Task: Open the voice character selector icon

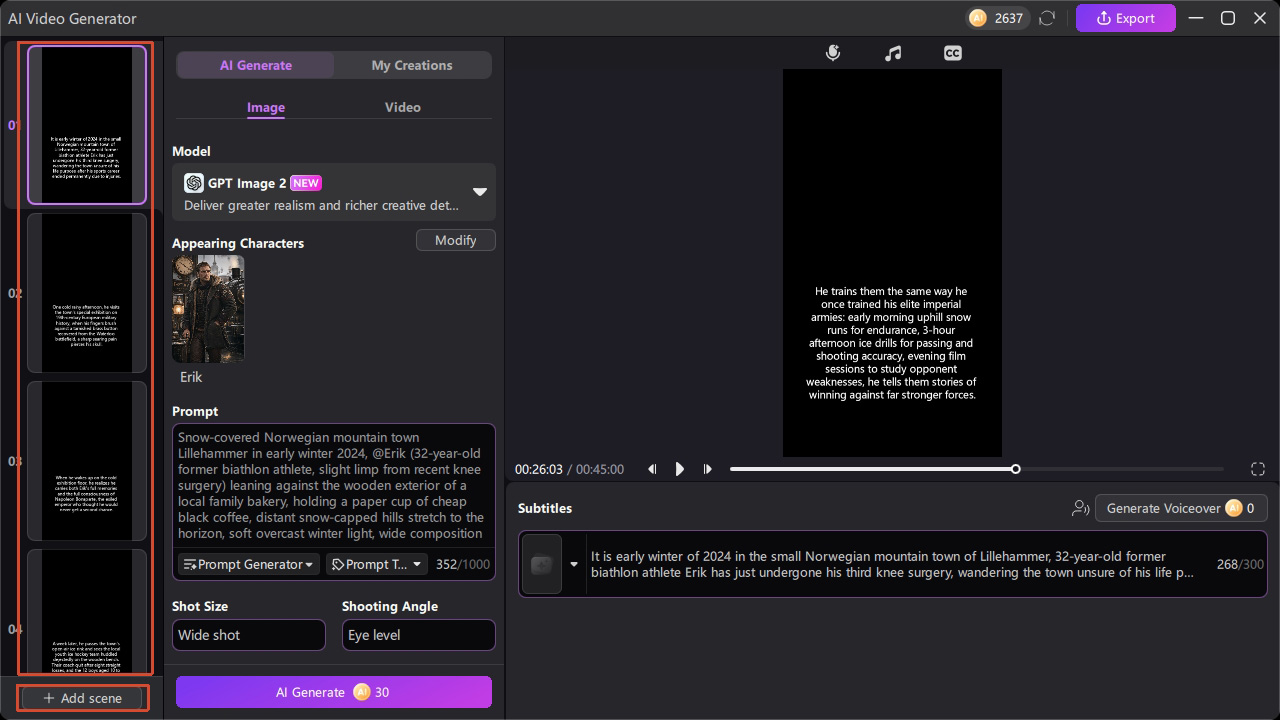Action: [x=1080, y=508]
